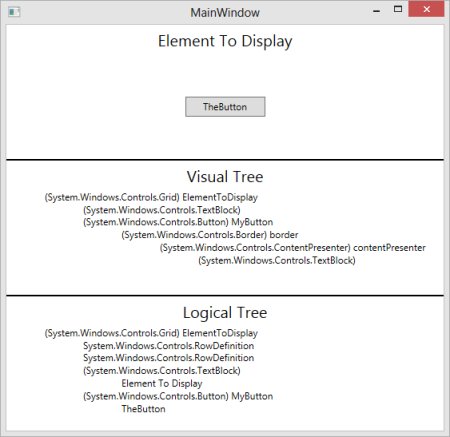
Task: Minimize the MainWindow window
Action: (377, 11)
